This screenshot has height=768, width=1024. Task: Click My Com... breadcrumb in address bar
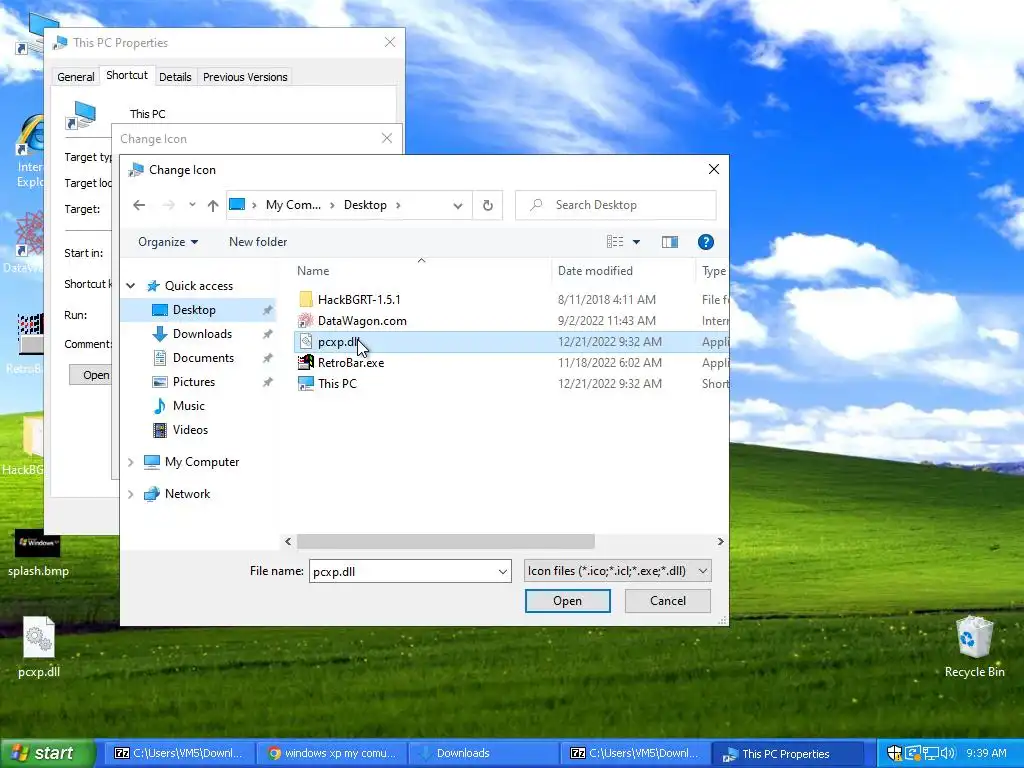293,205
